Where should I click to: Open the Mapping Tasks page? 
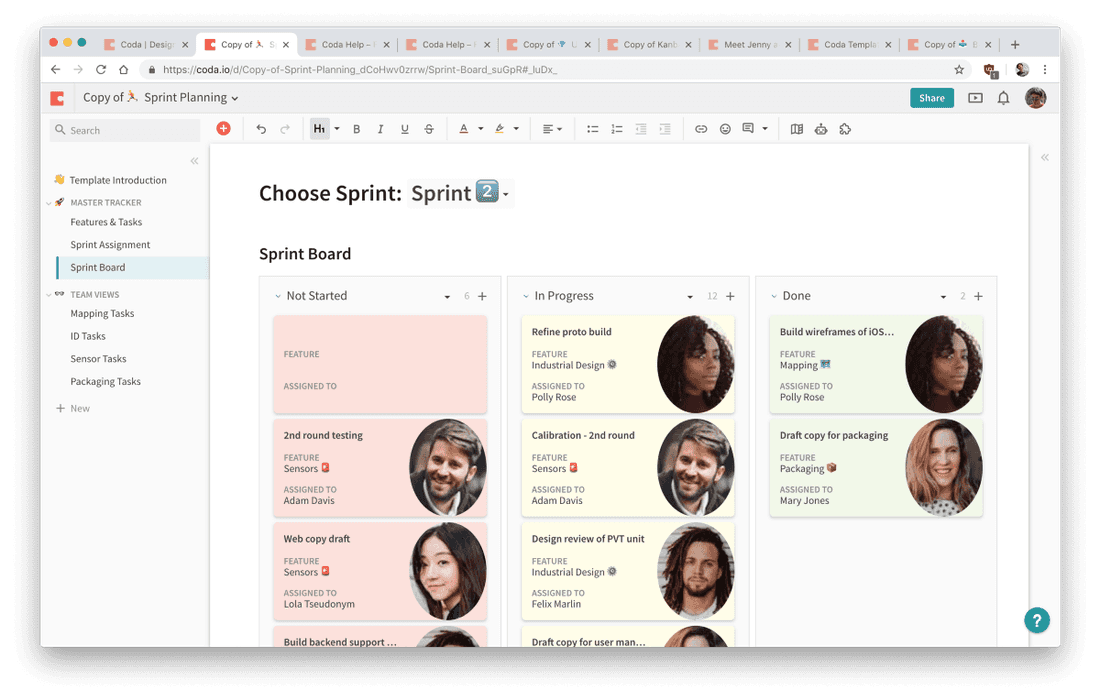102,313
